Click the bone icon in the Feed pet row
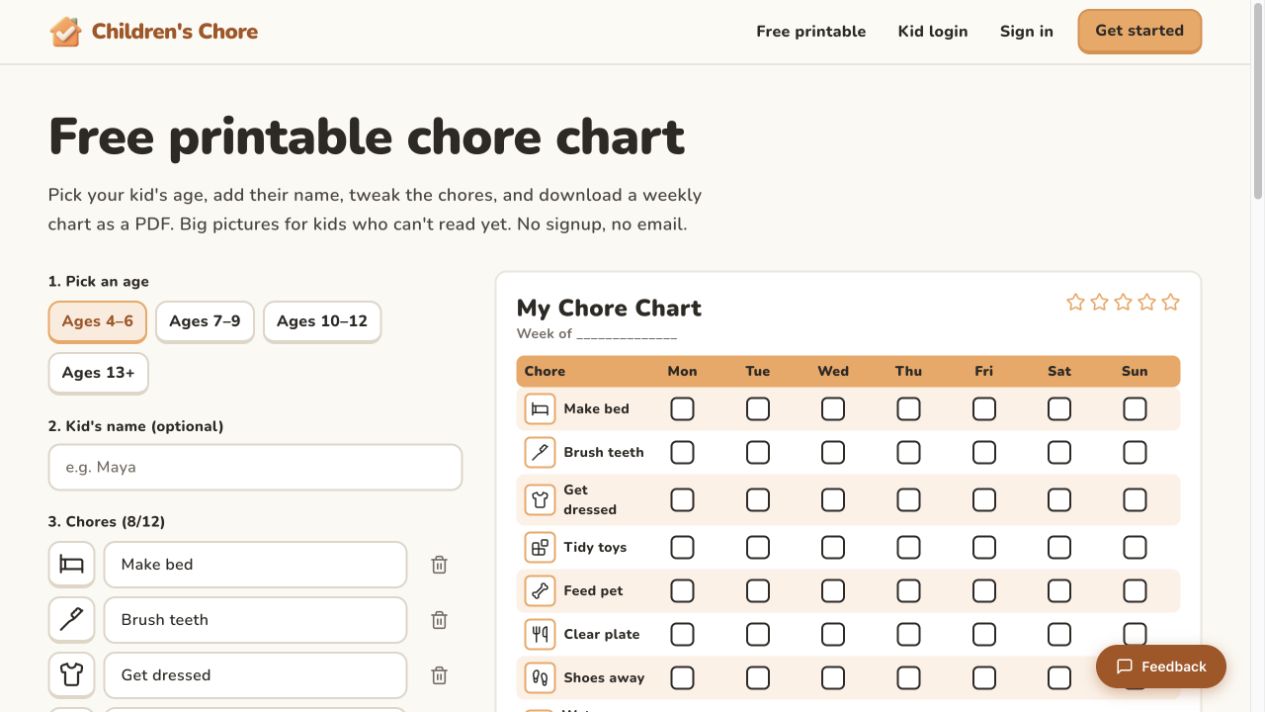Screen dimensions: 1265x712 (x=540, y=591)
